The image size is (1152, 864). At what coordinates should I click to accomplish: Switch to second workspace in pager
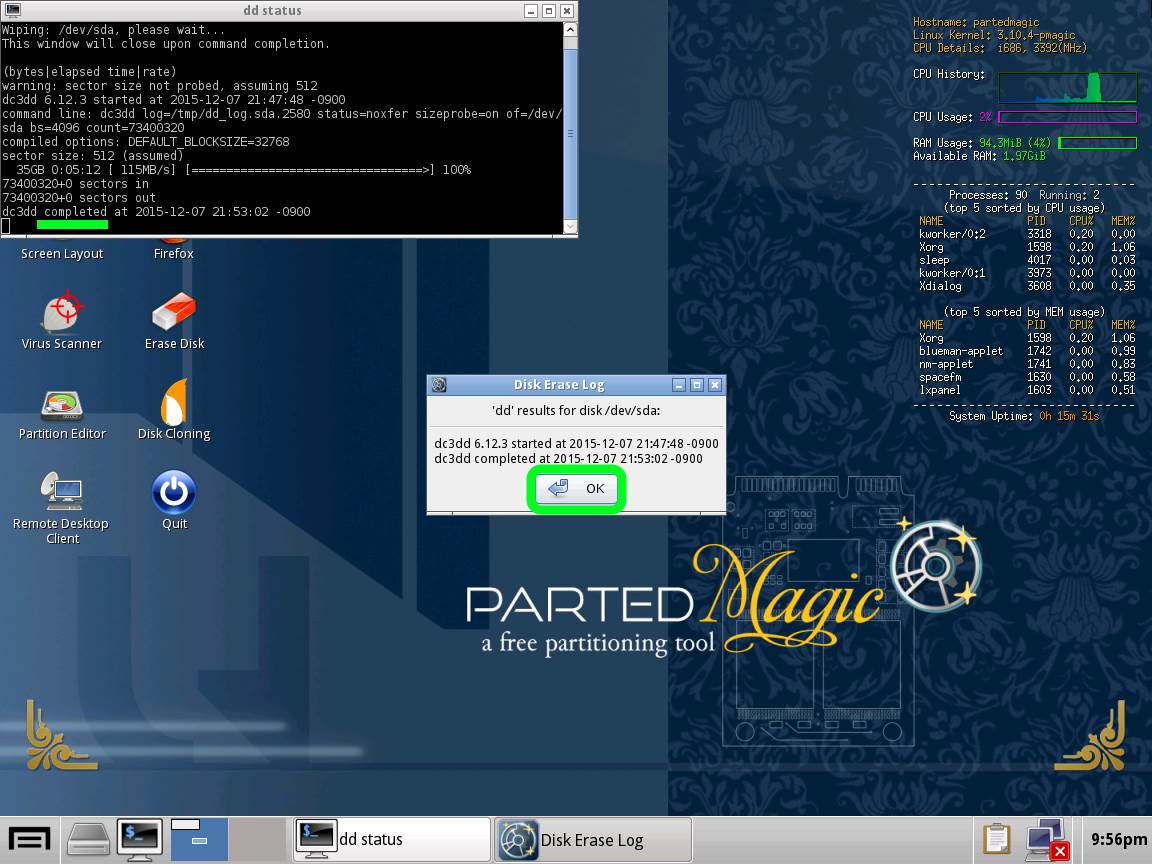[x=257, y=839]
